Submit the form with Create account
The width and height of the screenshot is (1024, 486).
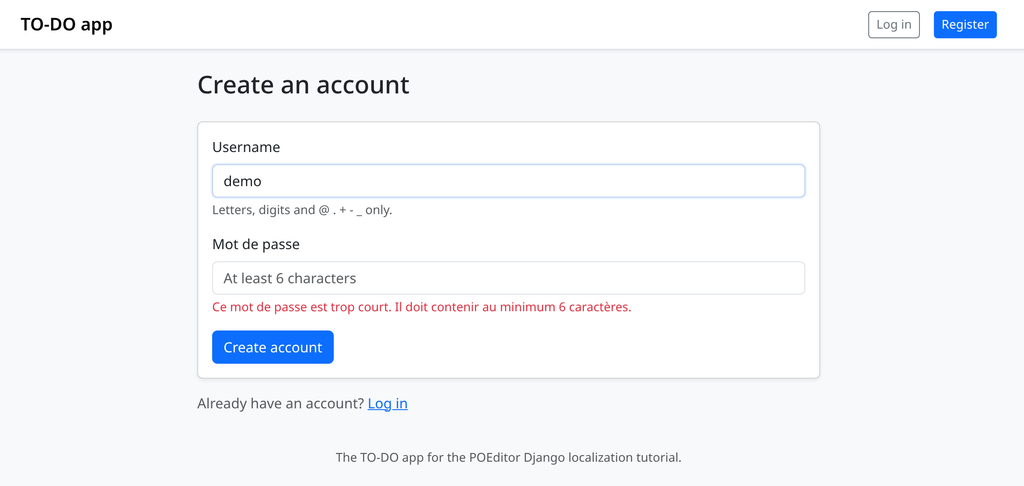273,347
